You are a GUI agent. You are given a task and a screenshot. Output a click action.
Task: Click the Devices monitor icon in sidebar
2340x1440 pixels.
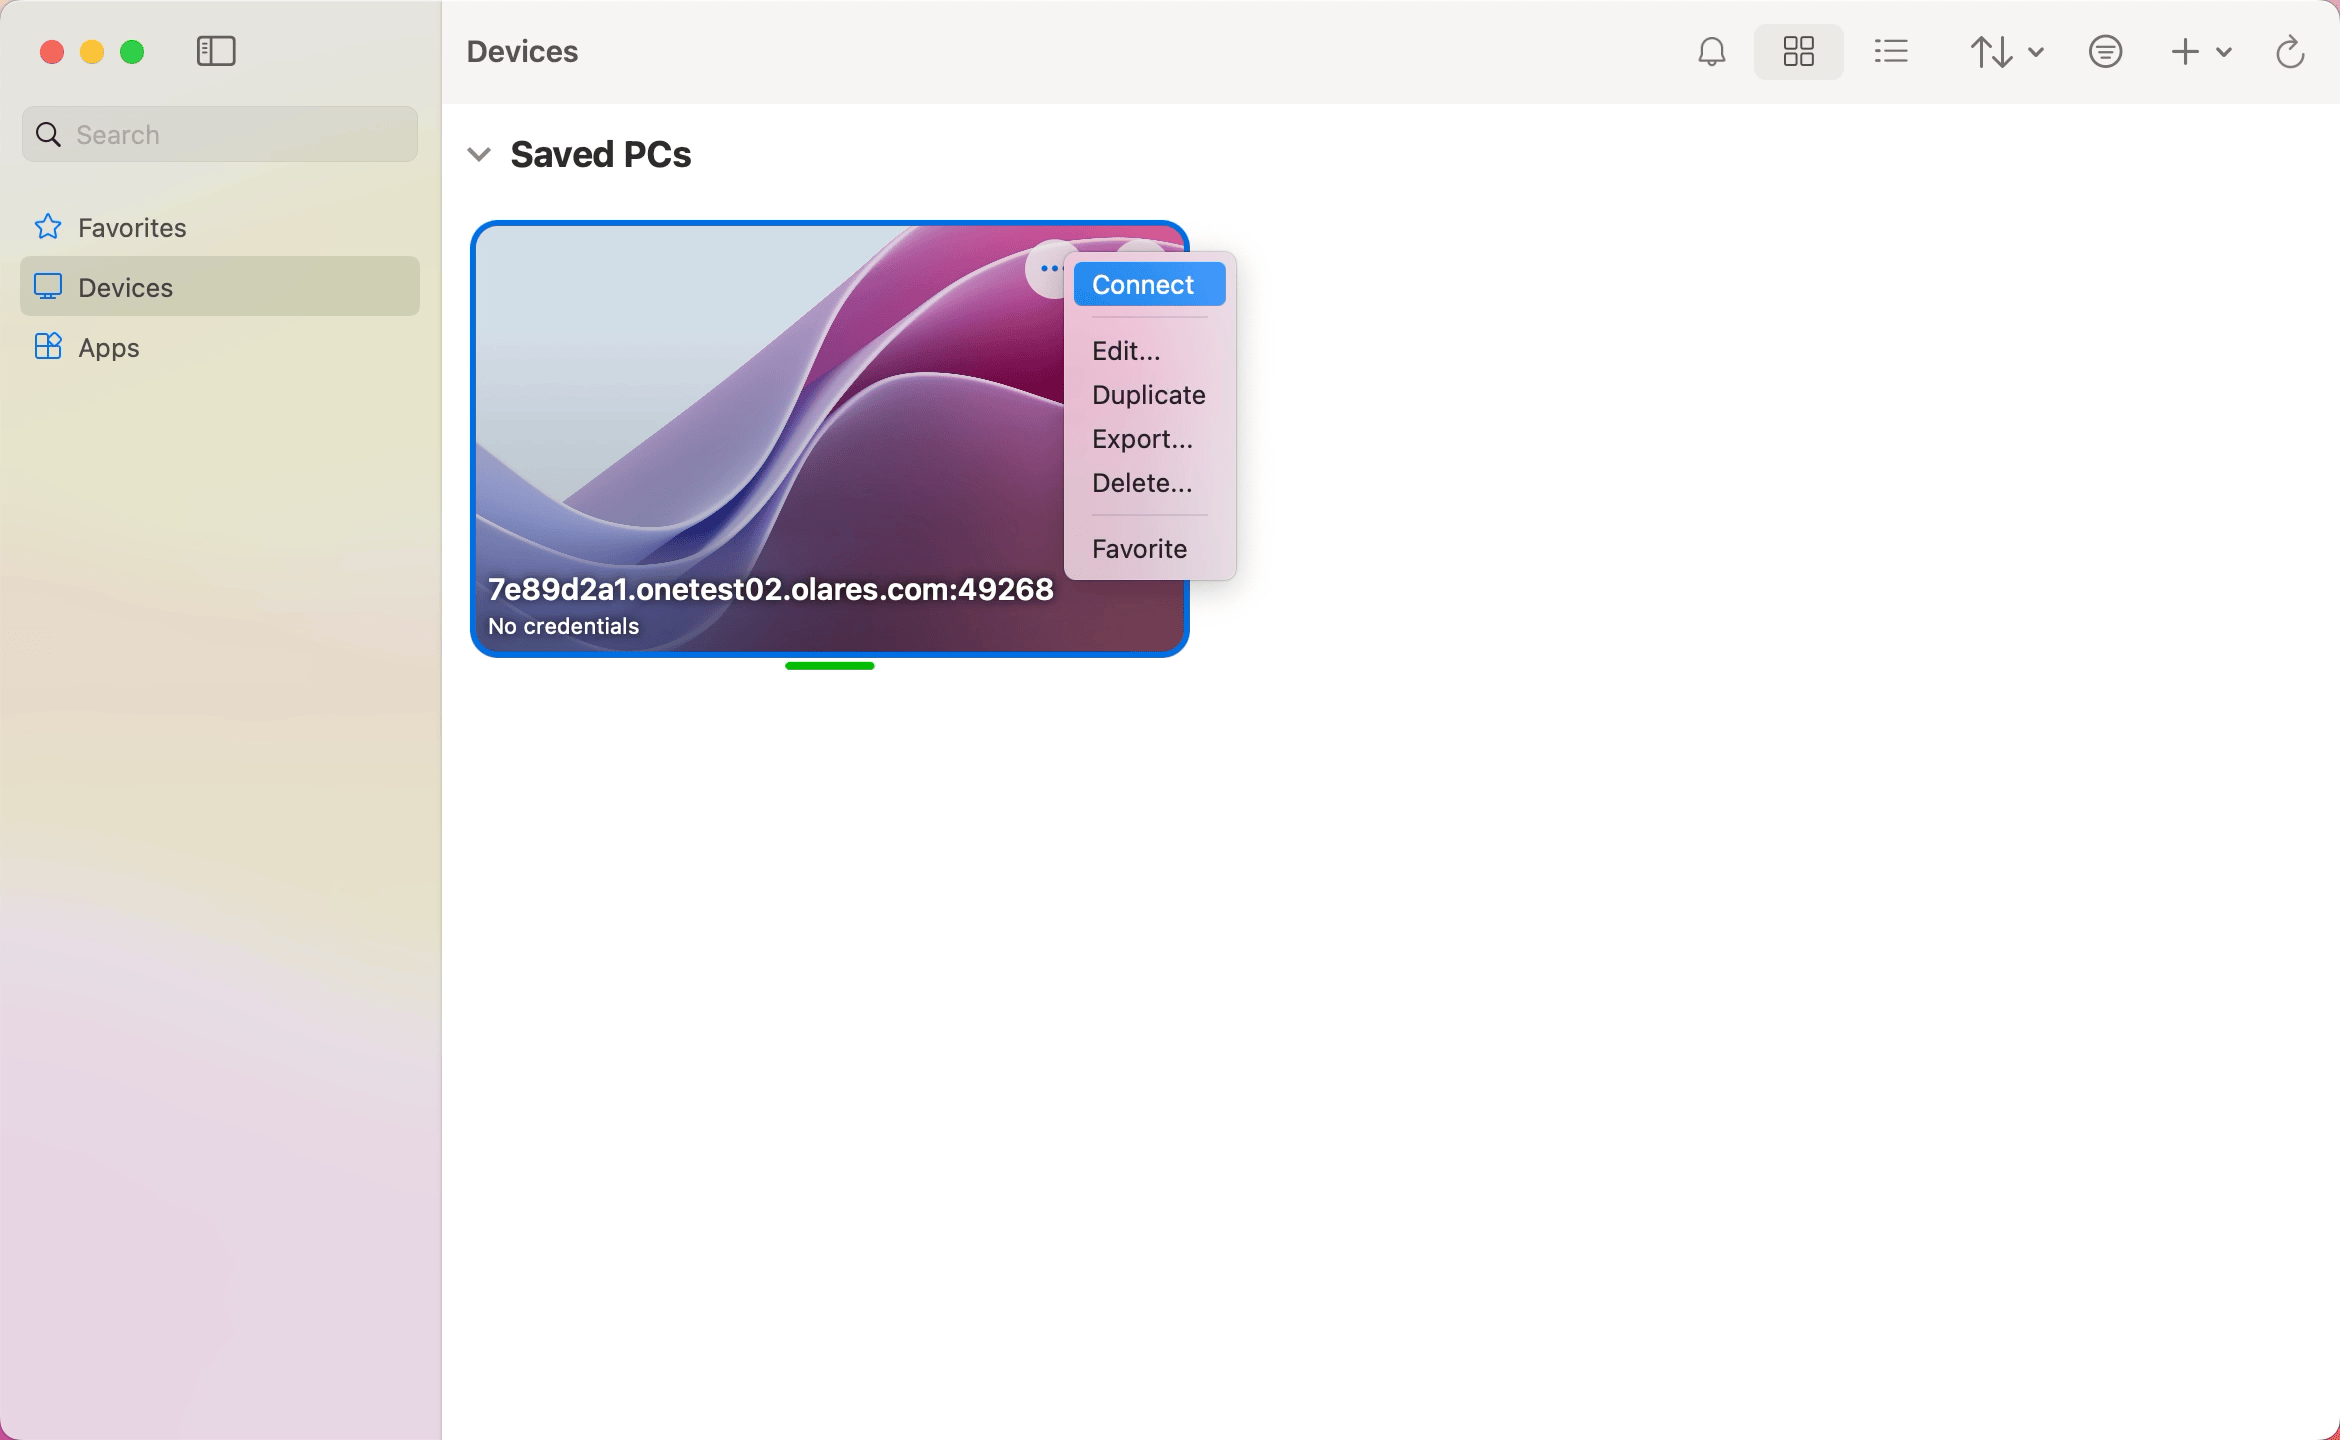(x=47, y=287)
